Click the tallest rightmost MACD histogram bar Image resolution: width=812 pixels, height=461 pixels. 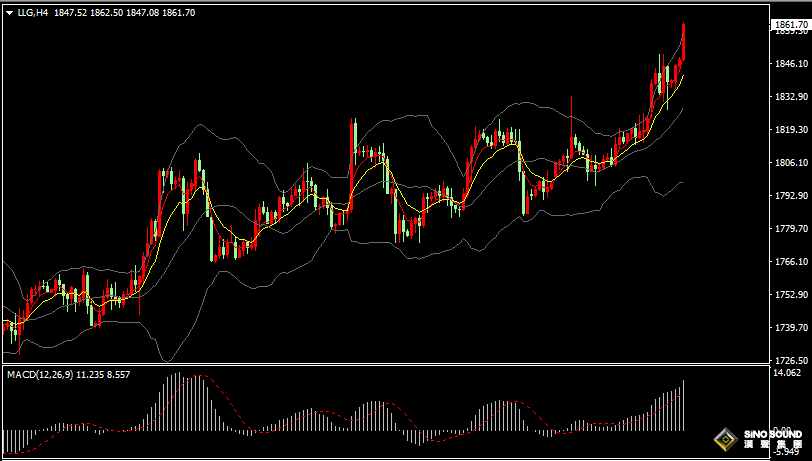point(684,405)
